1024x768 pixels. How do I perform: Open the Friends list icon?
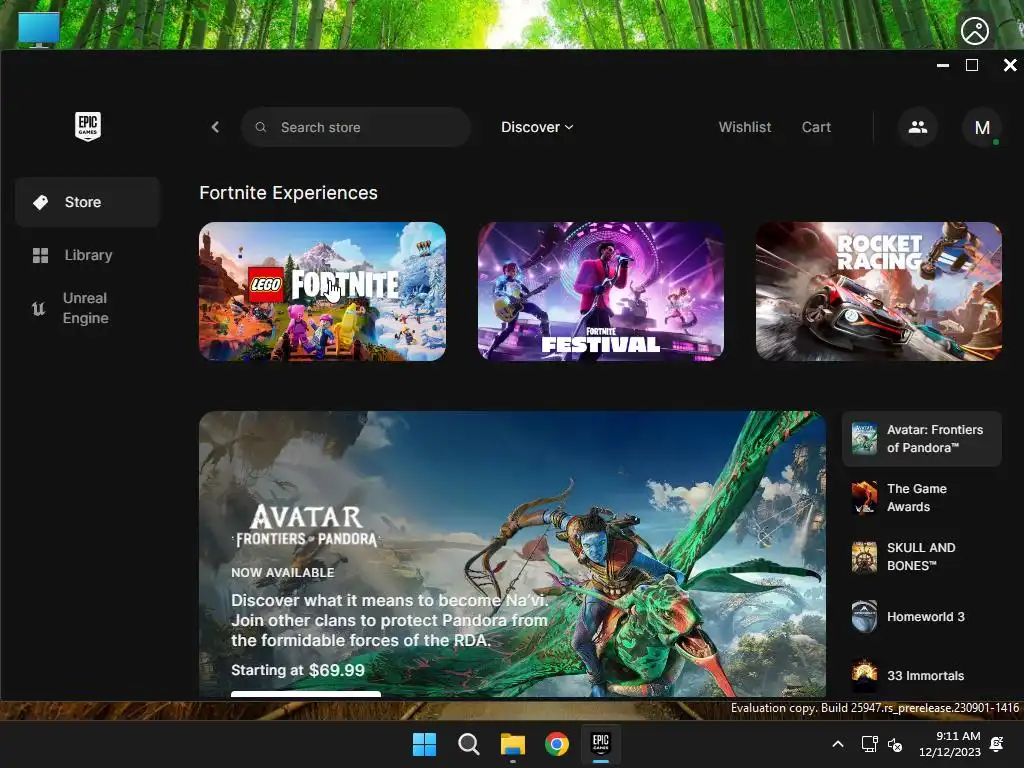[x=918, y=127]
